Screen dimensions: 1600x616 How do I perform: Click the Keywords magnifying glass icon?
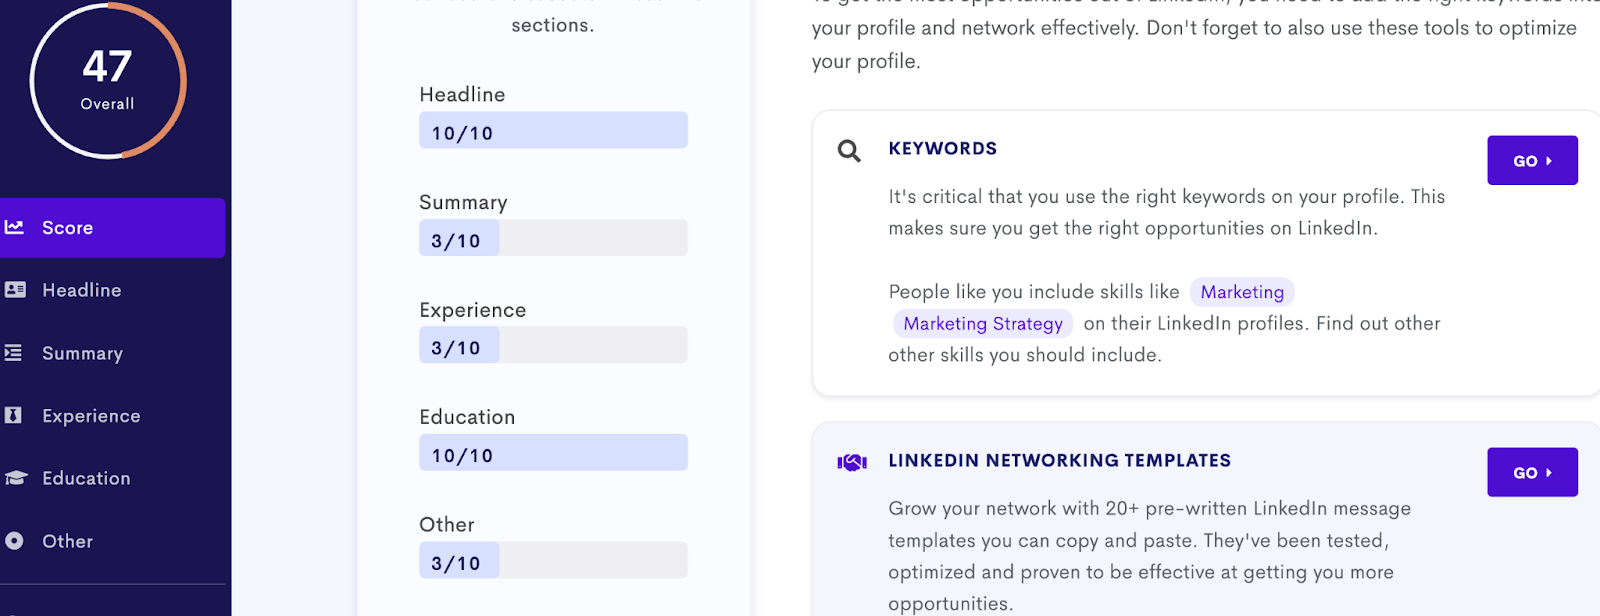(x=849, y=151)
